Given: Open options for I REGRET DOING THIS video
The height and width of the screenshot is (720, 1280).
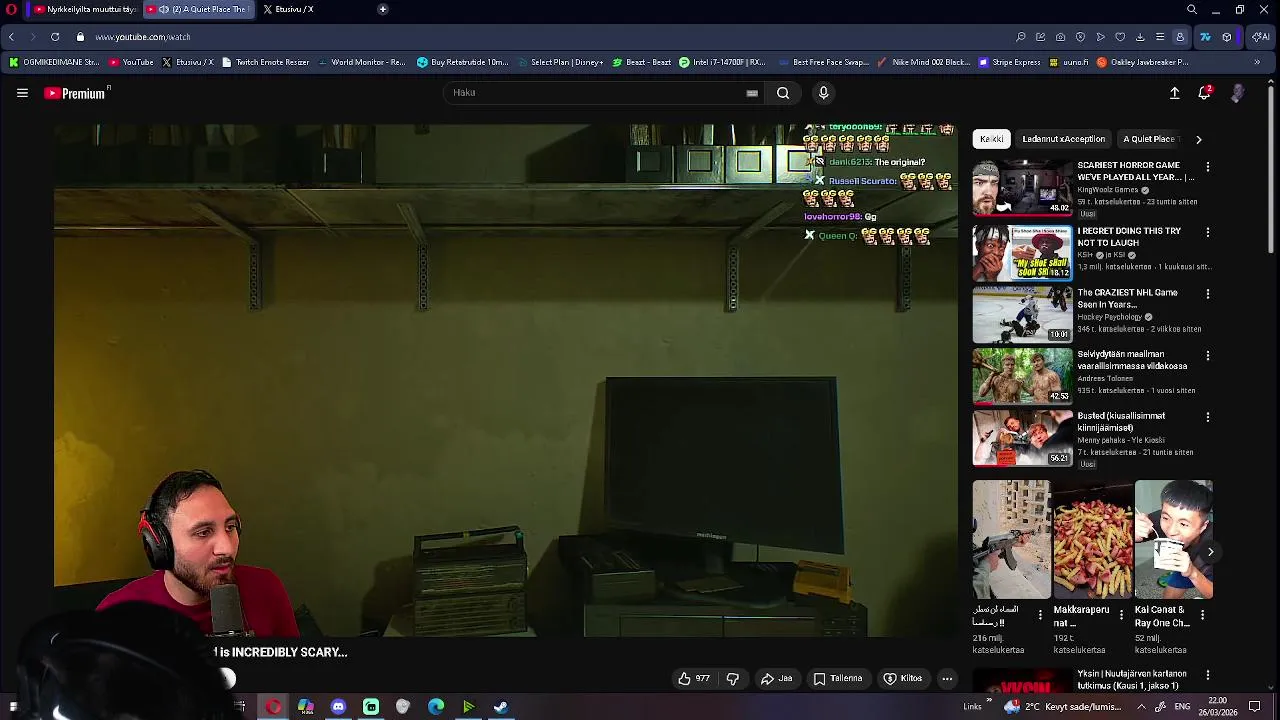Looking at the screenshot, I should point(1208,232).
